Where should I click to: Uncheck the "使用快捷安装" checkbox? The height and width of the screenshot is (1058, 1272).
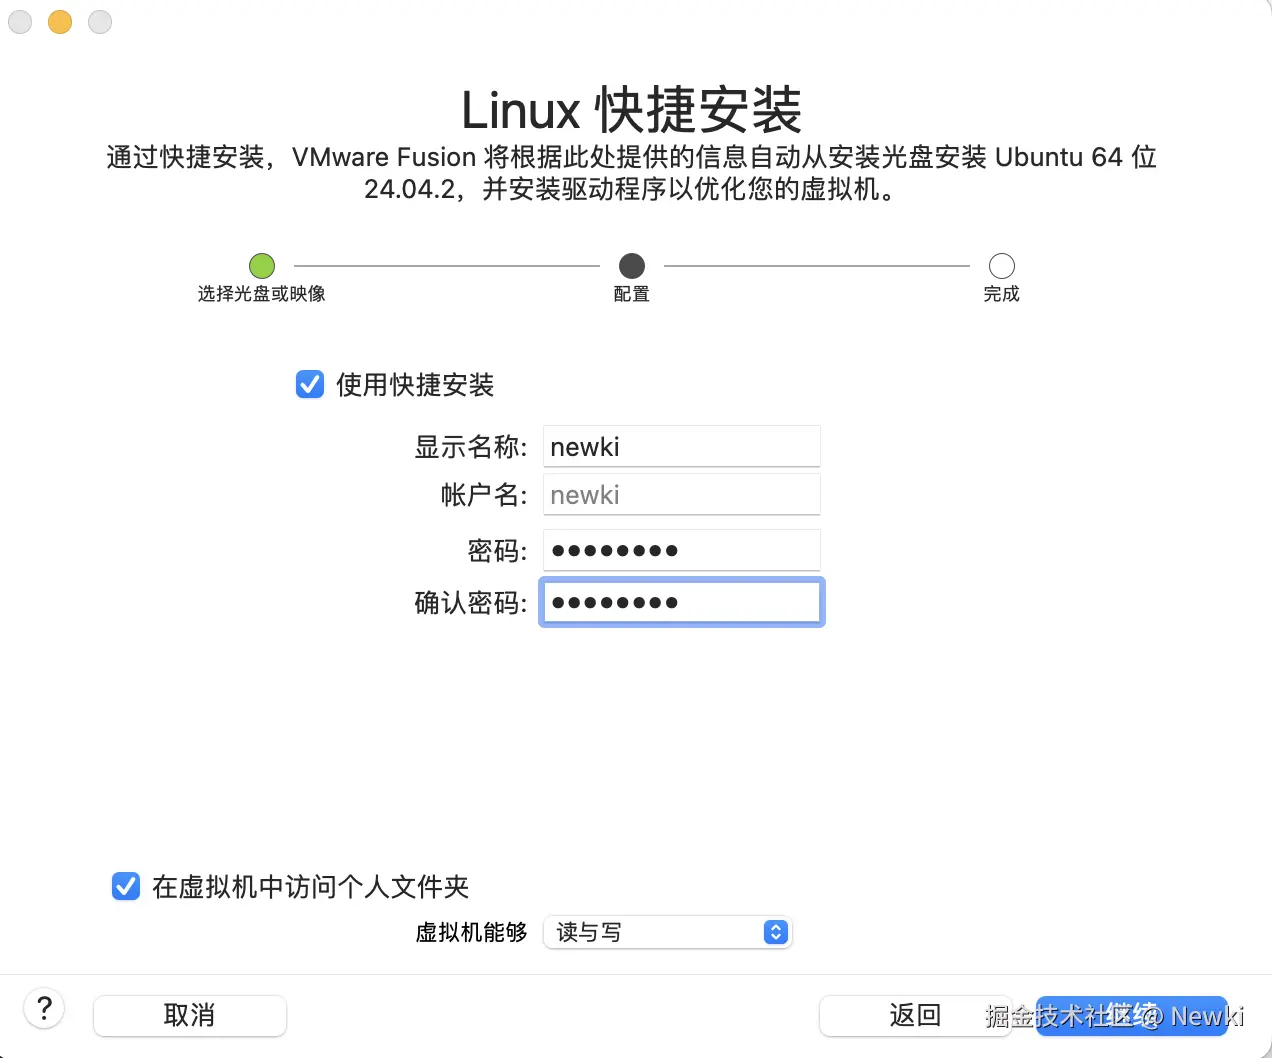tap(310, 384)
